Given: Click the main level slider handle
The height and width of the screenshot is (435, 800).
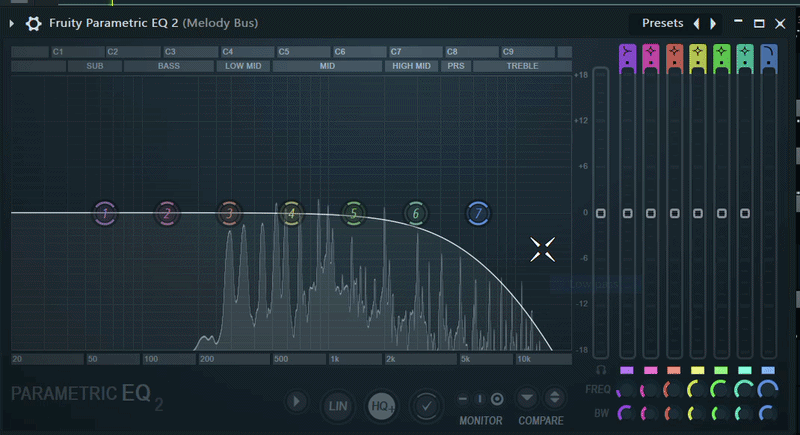Looking at the screenshot, I should pyautogui.click(x=601, y=213).
